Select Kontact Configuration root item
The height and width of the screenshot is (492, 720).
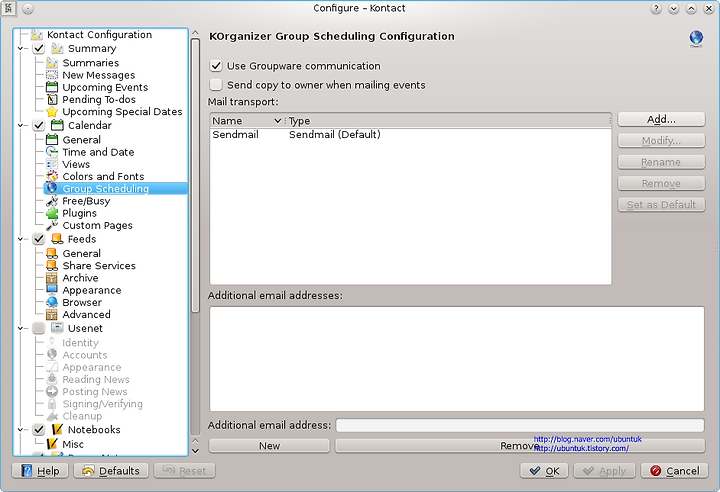tap(99, 34)
